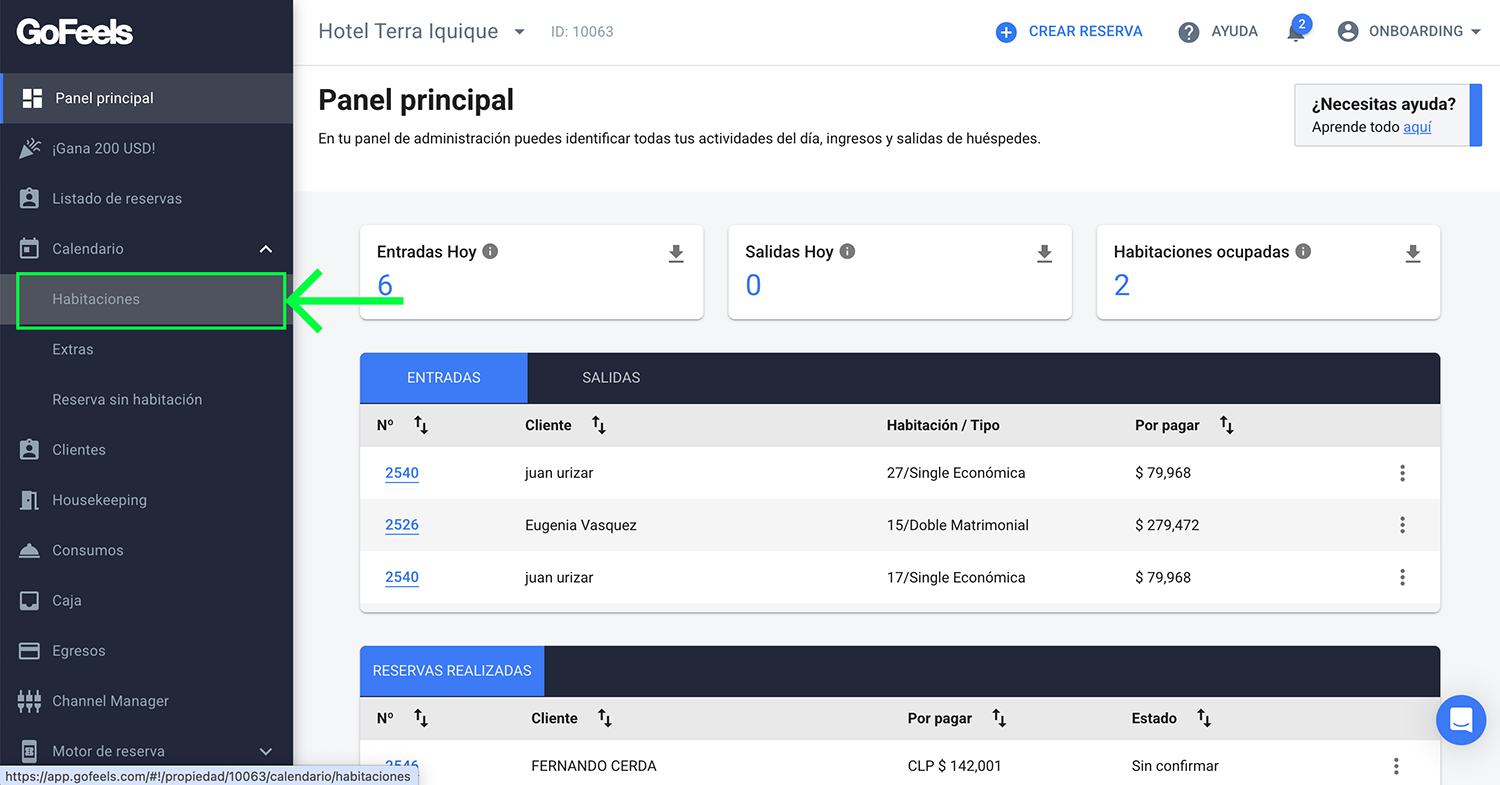Open the AYUDA help button
The width and height of the screenshot is (1500, 785).
(x=1218, y=32)
